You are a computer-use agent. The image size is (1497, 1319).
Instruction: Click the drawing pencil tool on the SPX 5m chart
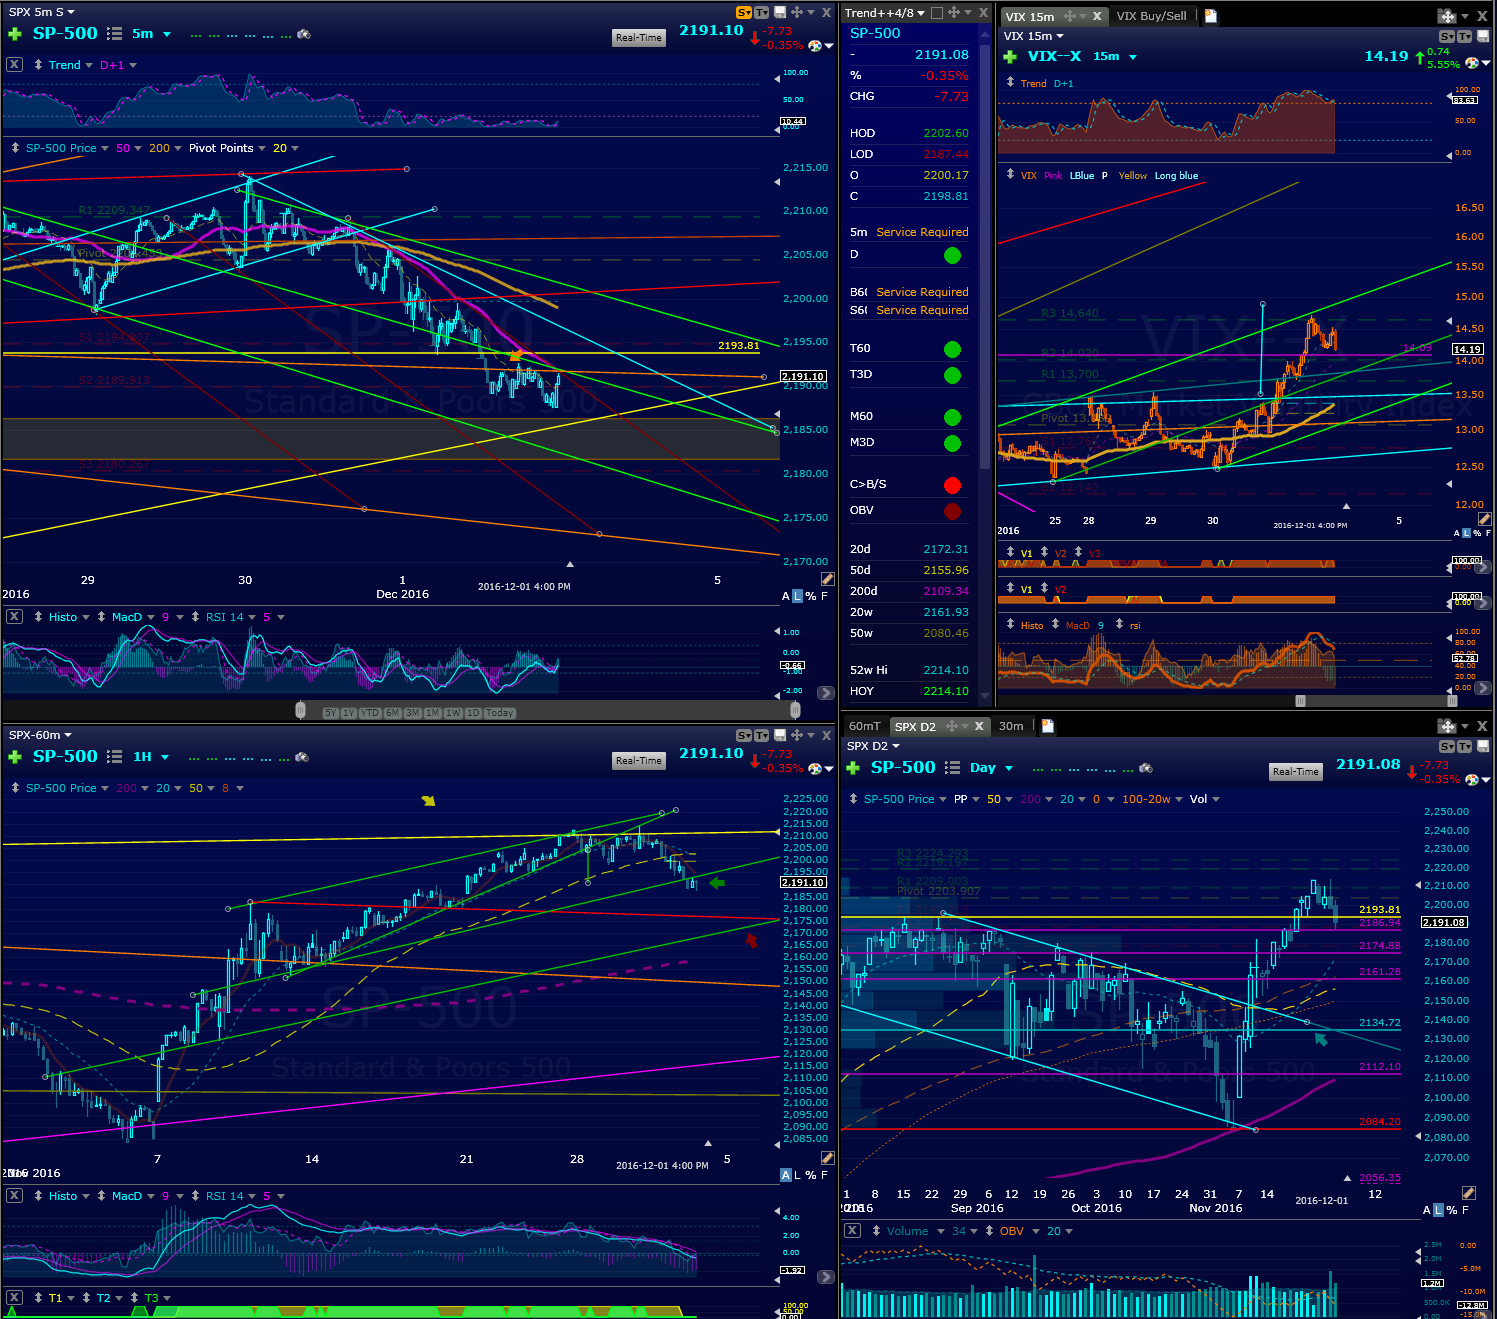(827, 579)
